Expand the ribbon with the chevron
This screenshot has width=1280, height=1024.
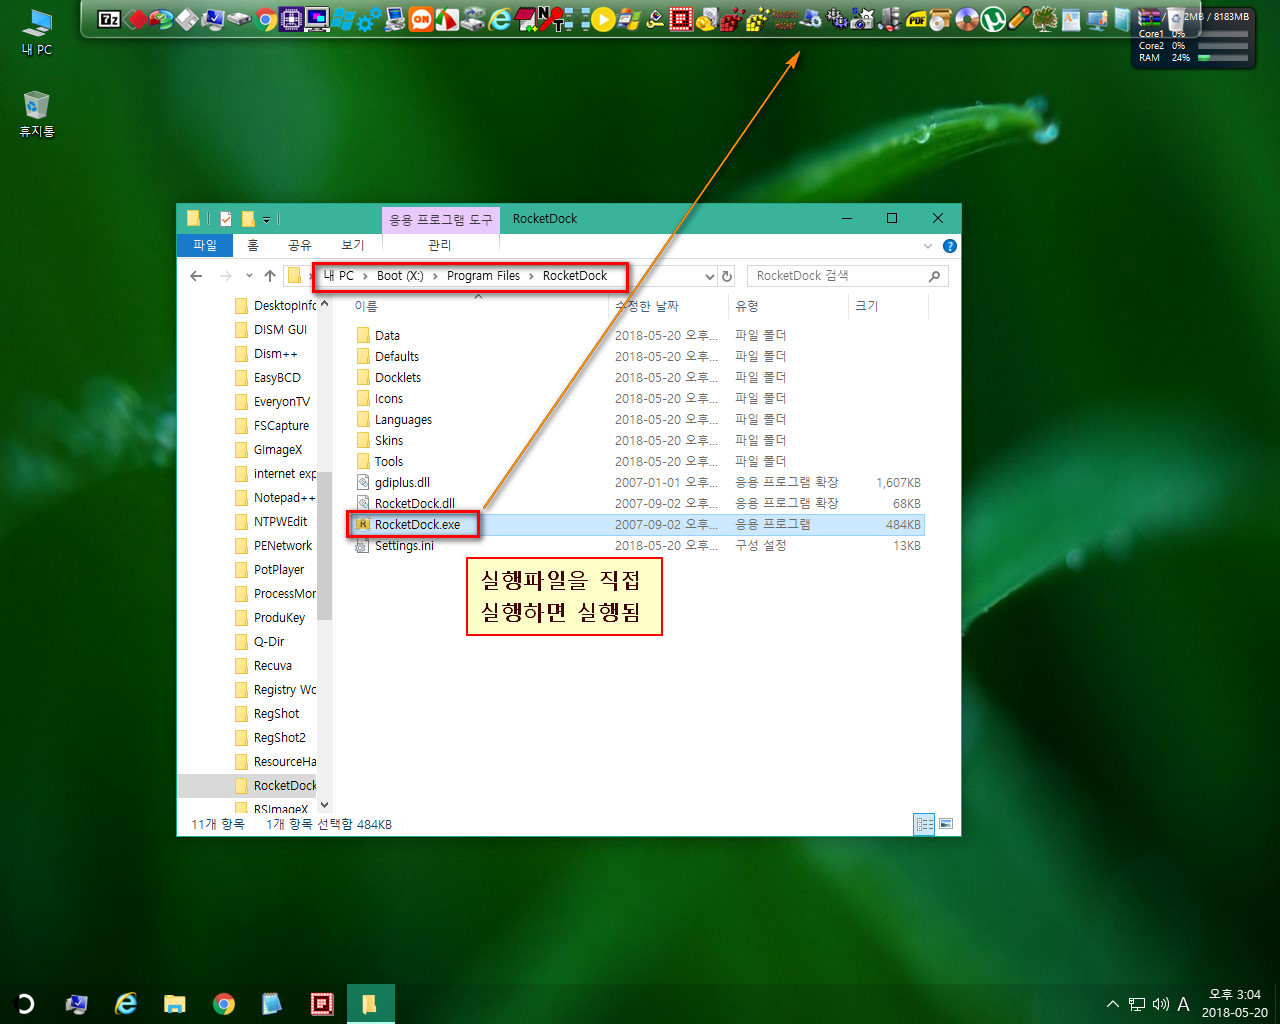(x=927, y=246)
